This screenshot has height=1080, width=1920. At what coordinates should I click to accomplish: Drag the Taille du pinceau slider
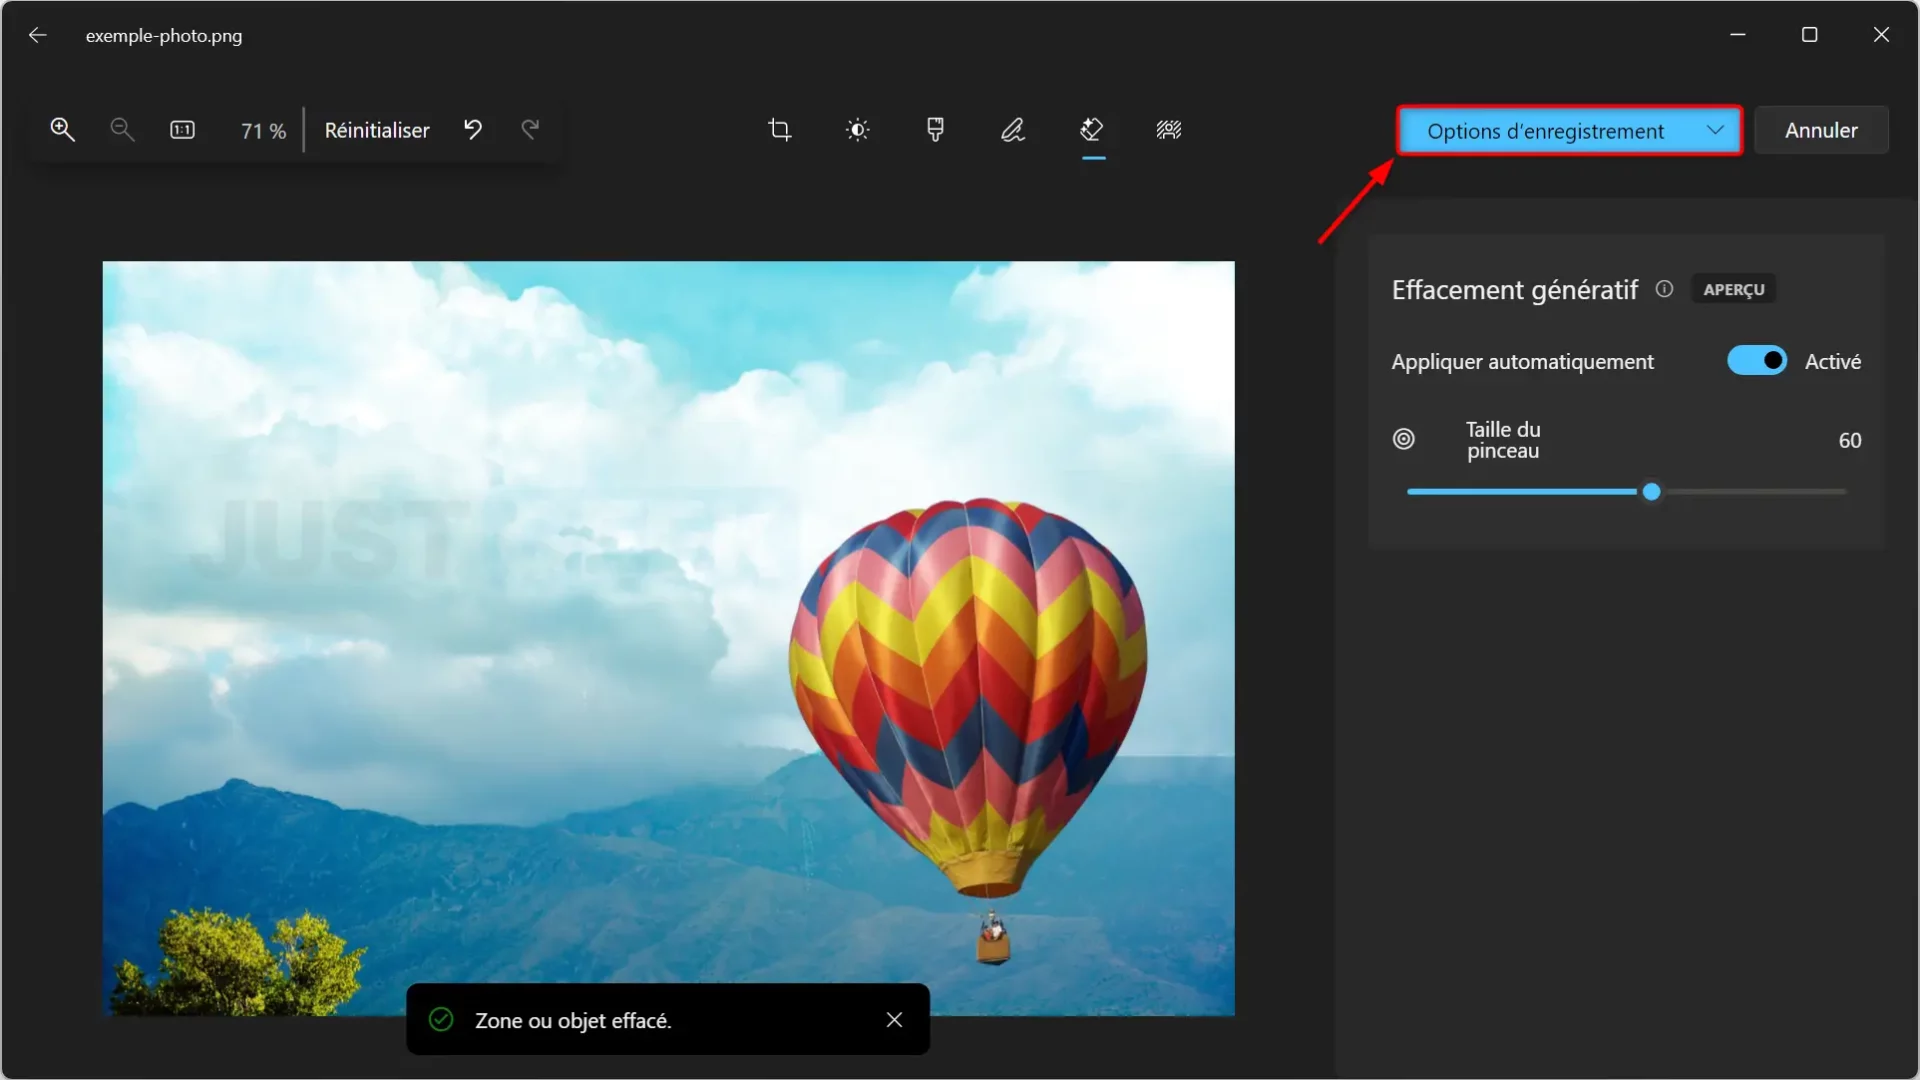(x=1650, y=492)
